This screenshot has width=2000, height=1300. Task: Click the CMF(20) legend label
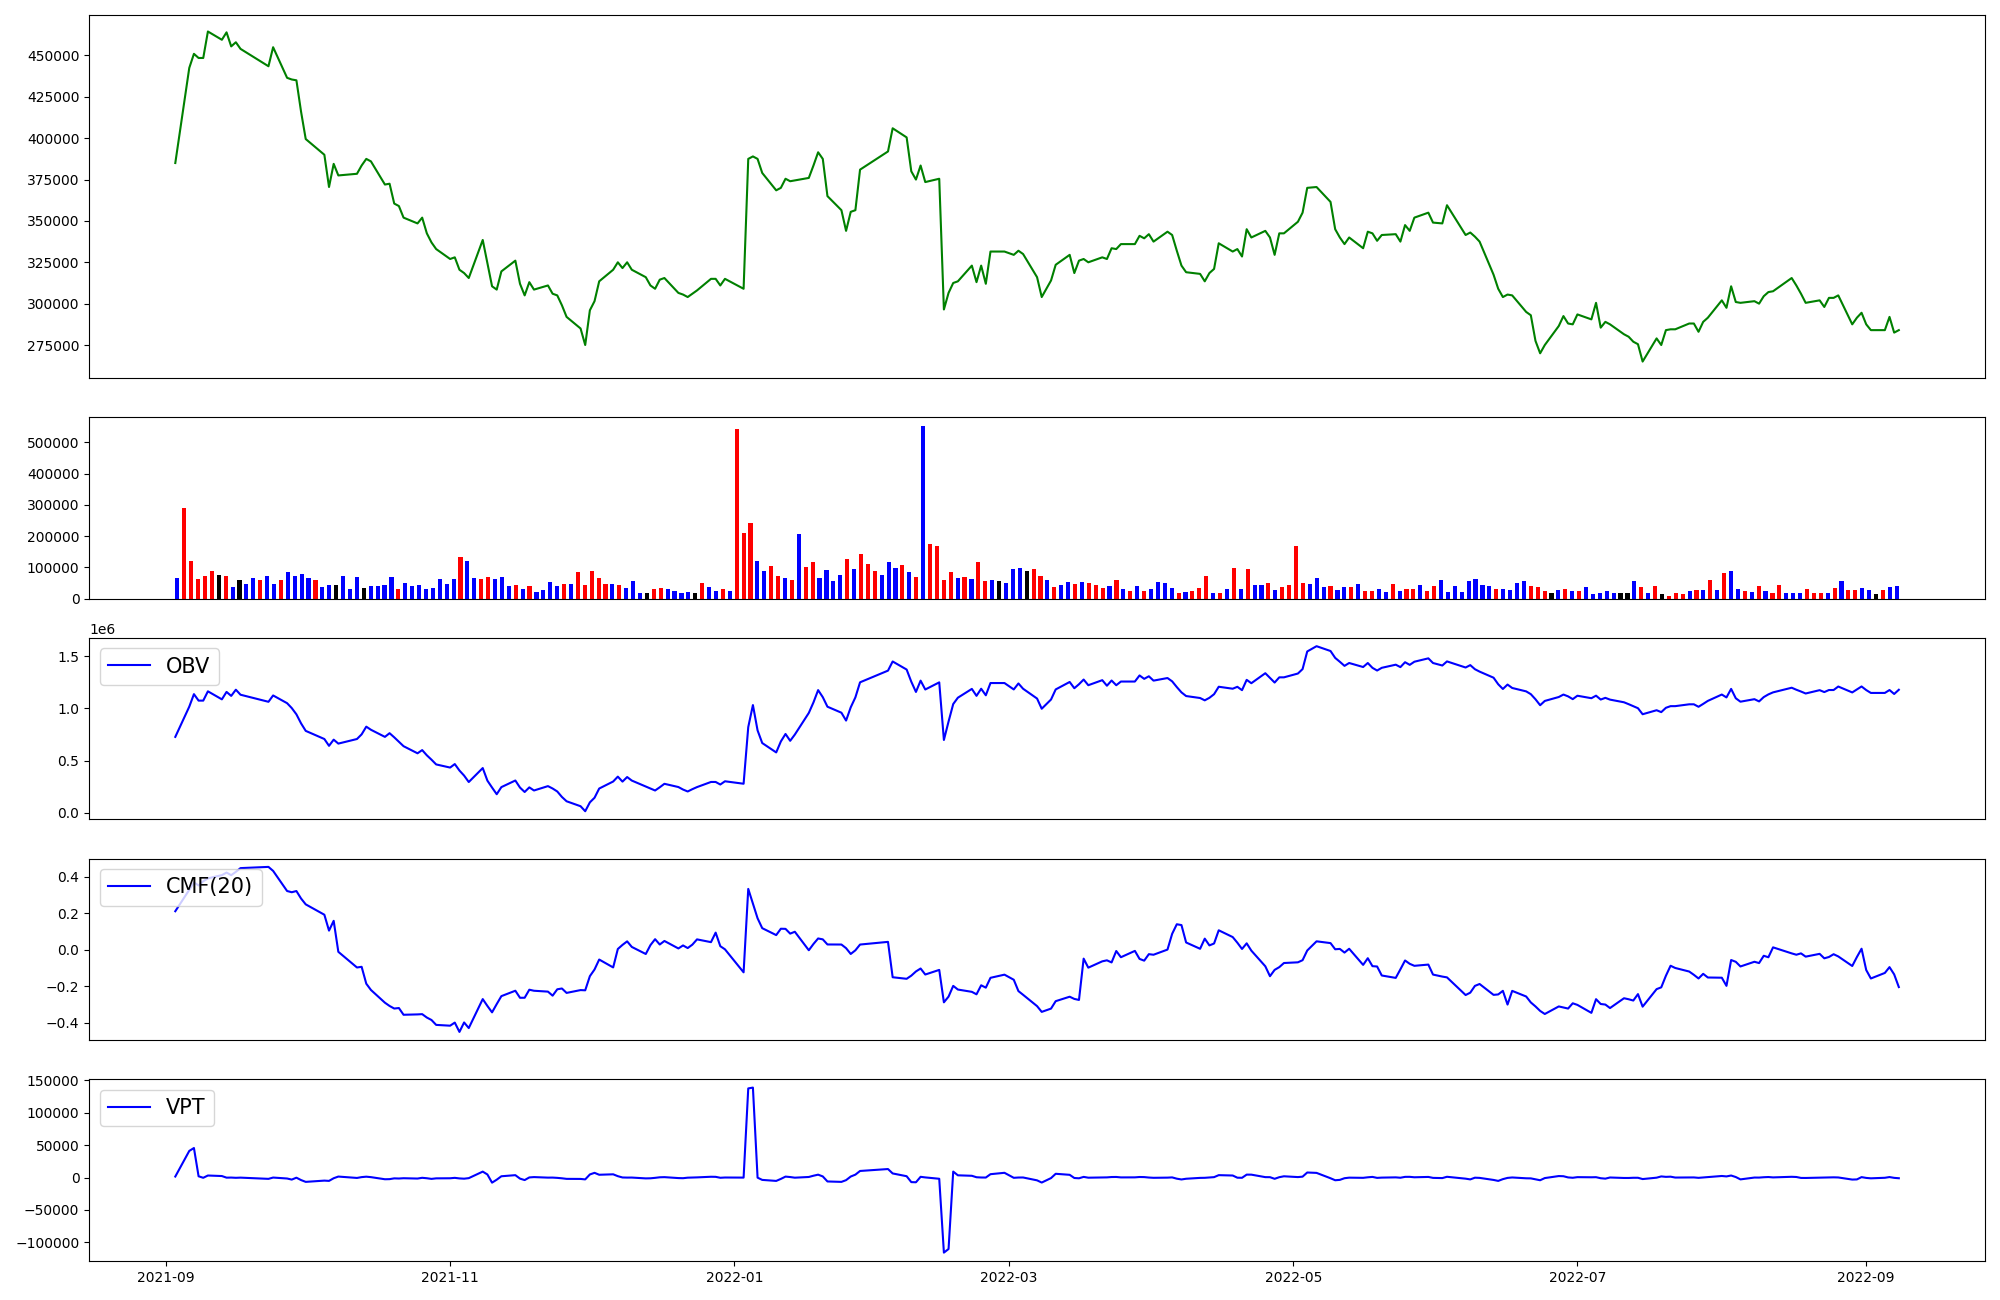(208, 886)
